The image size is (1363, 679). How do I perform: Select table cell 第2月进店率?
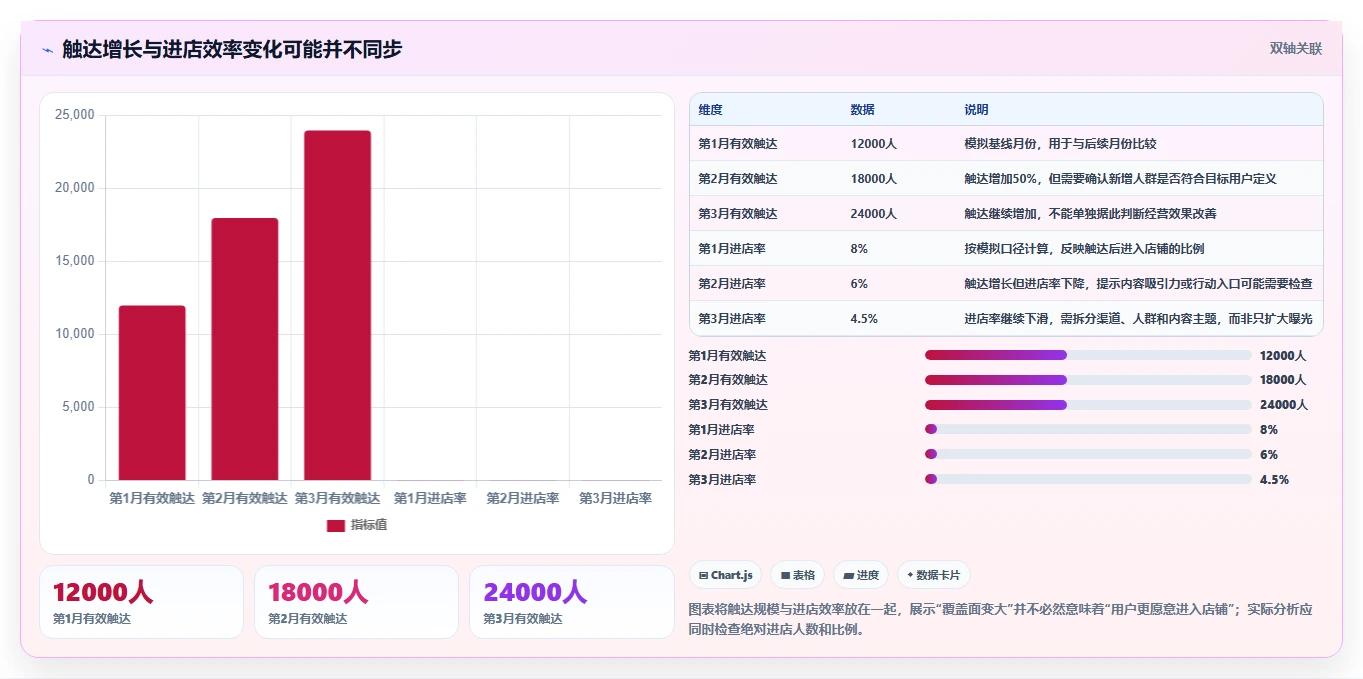pos(732,284)
